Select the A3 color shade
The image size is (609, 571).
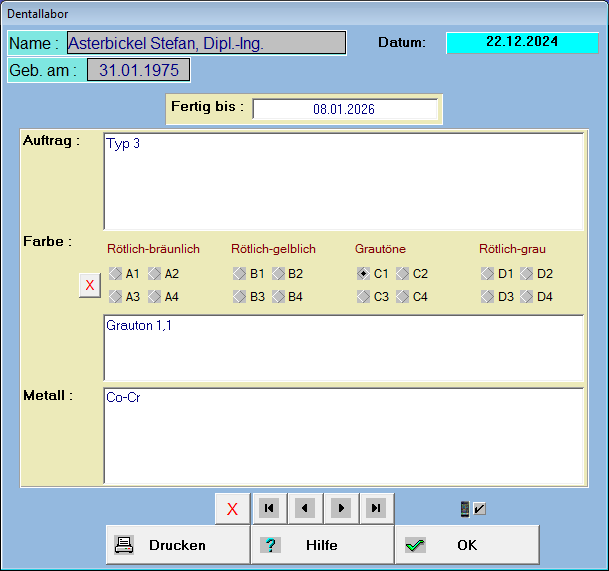point(116,296)
